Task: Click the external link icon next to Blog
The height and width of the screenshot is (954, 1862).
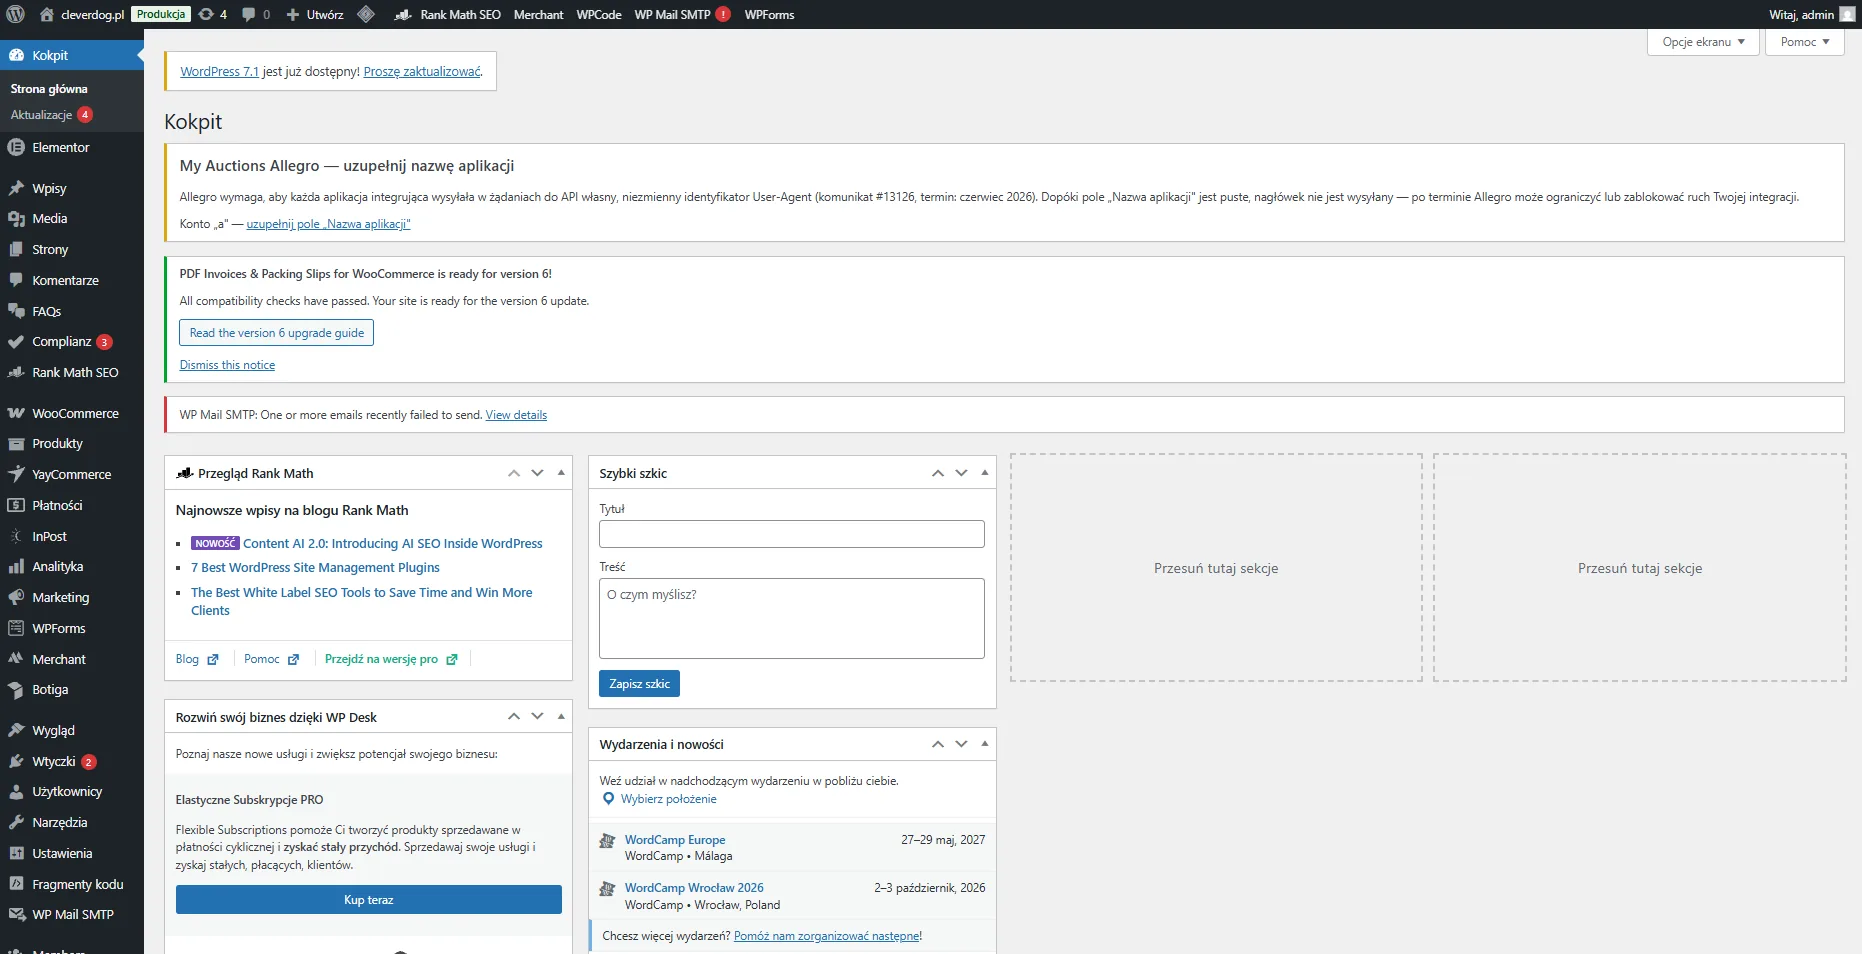Action: coord(212,660)
